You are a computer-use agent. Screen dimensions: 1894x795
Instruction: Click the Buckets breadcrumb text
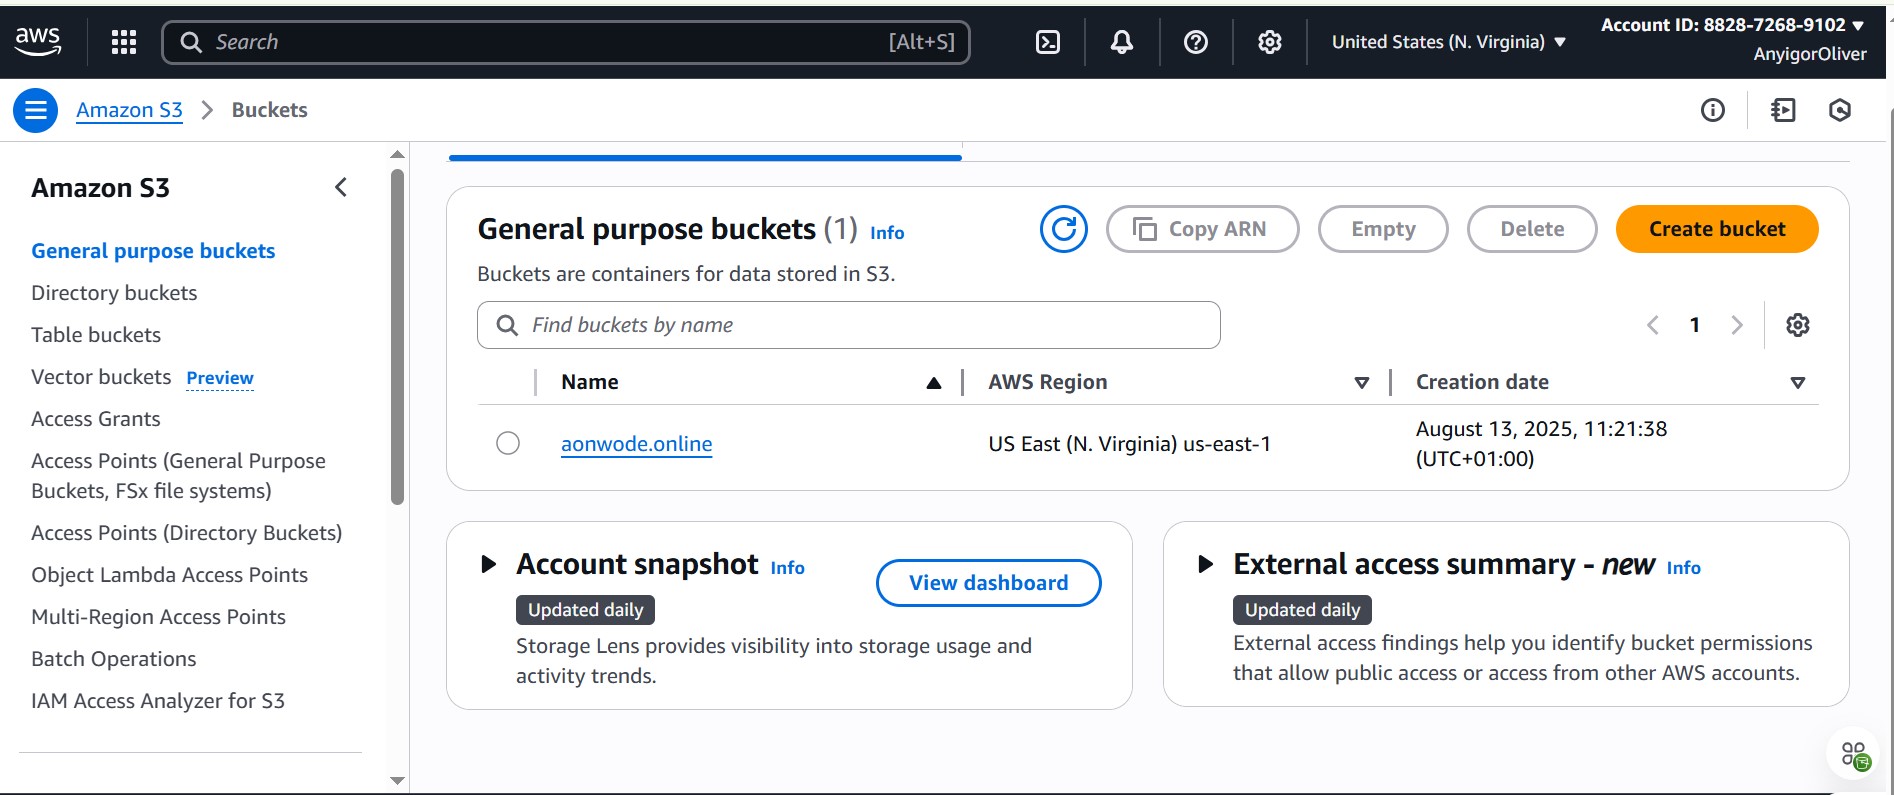pos(269,110)
